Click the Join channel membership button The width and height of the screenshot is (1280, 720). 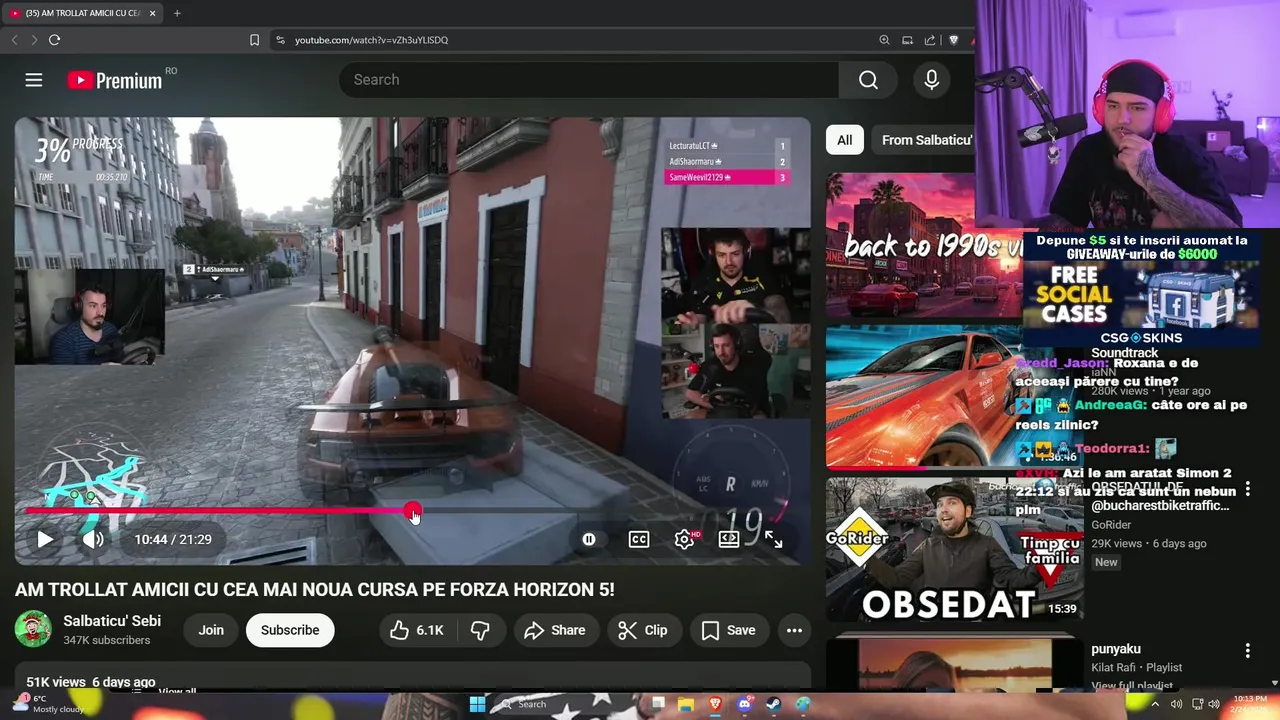pos(211,630)
